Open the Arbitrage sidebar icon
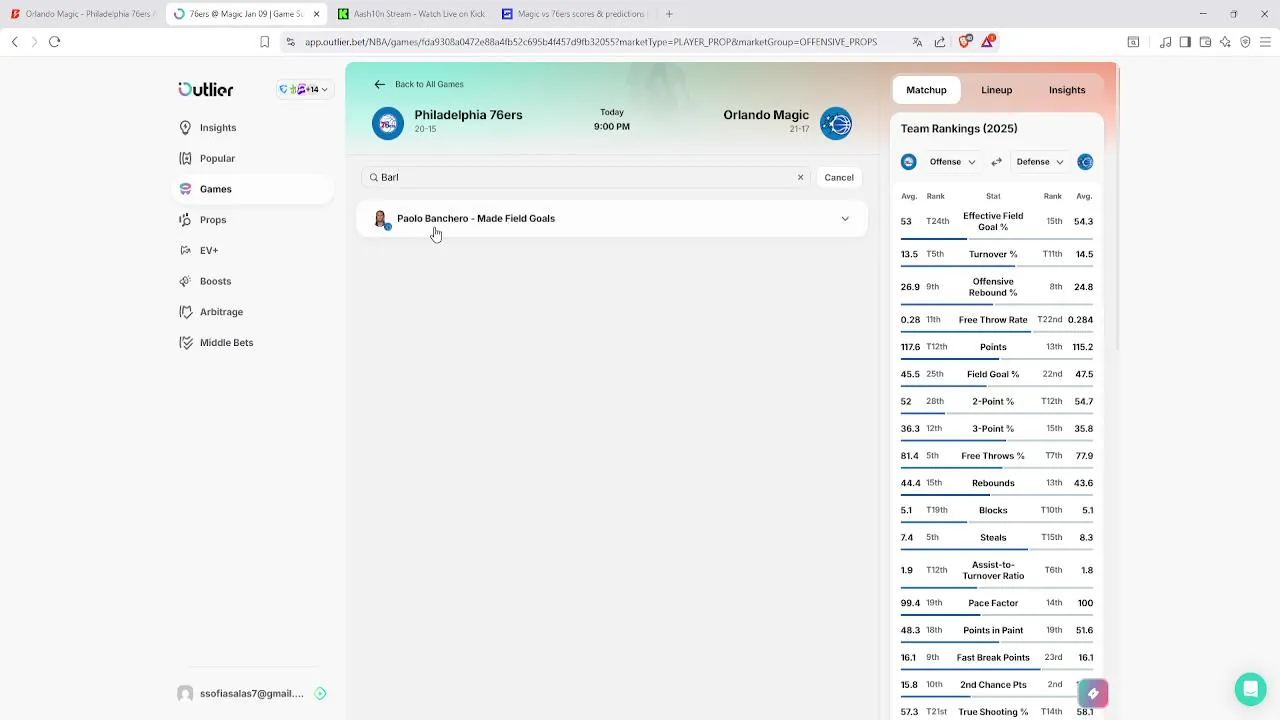This screenshot has height=720, width=1280. point(185,312)
